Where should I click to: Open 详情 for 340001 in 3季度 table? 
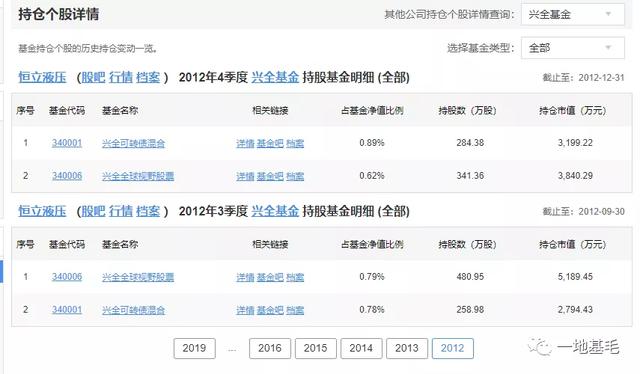click(245, 310)
